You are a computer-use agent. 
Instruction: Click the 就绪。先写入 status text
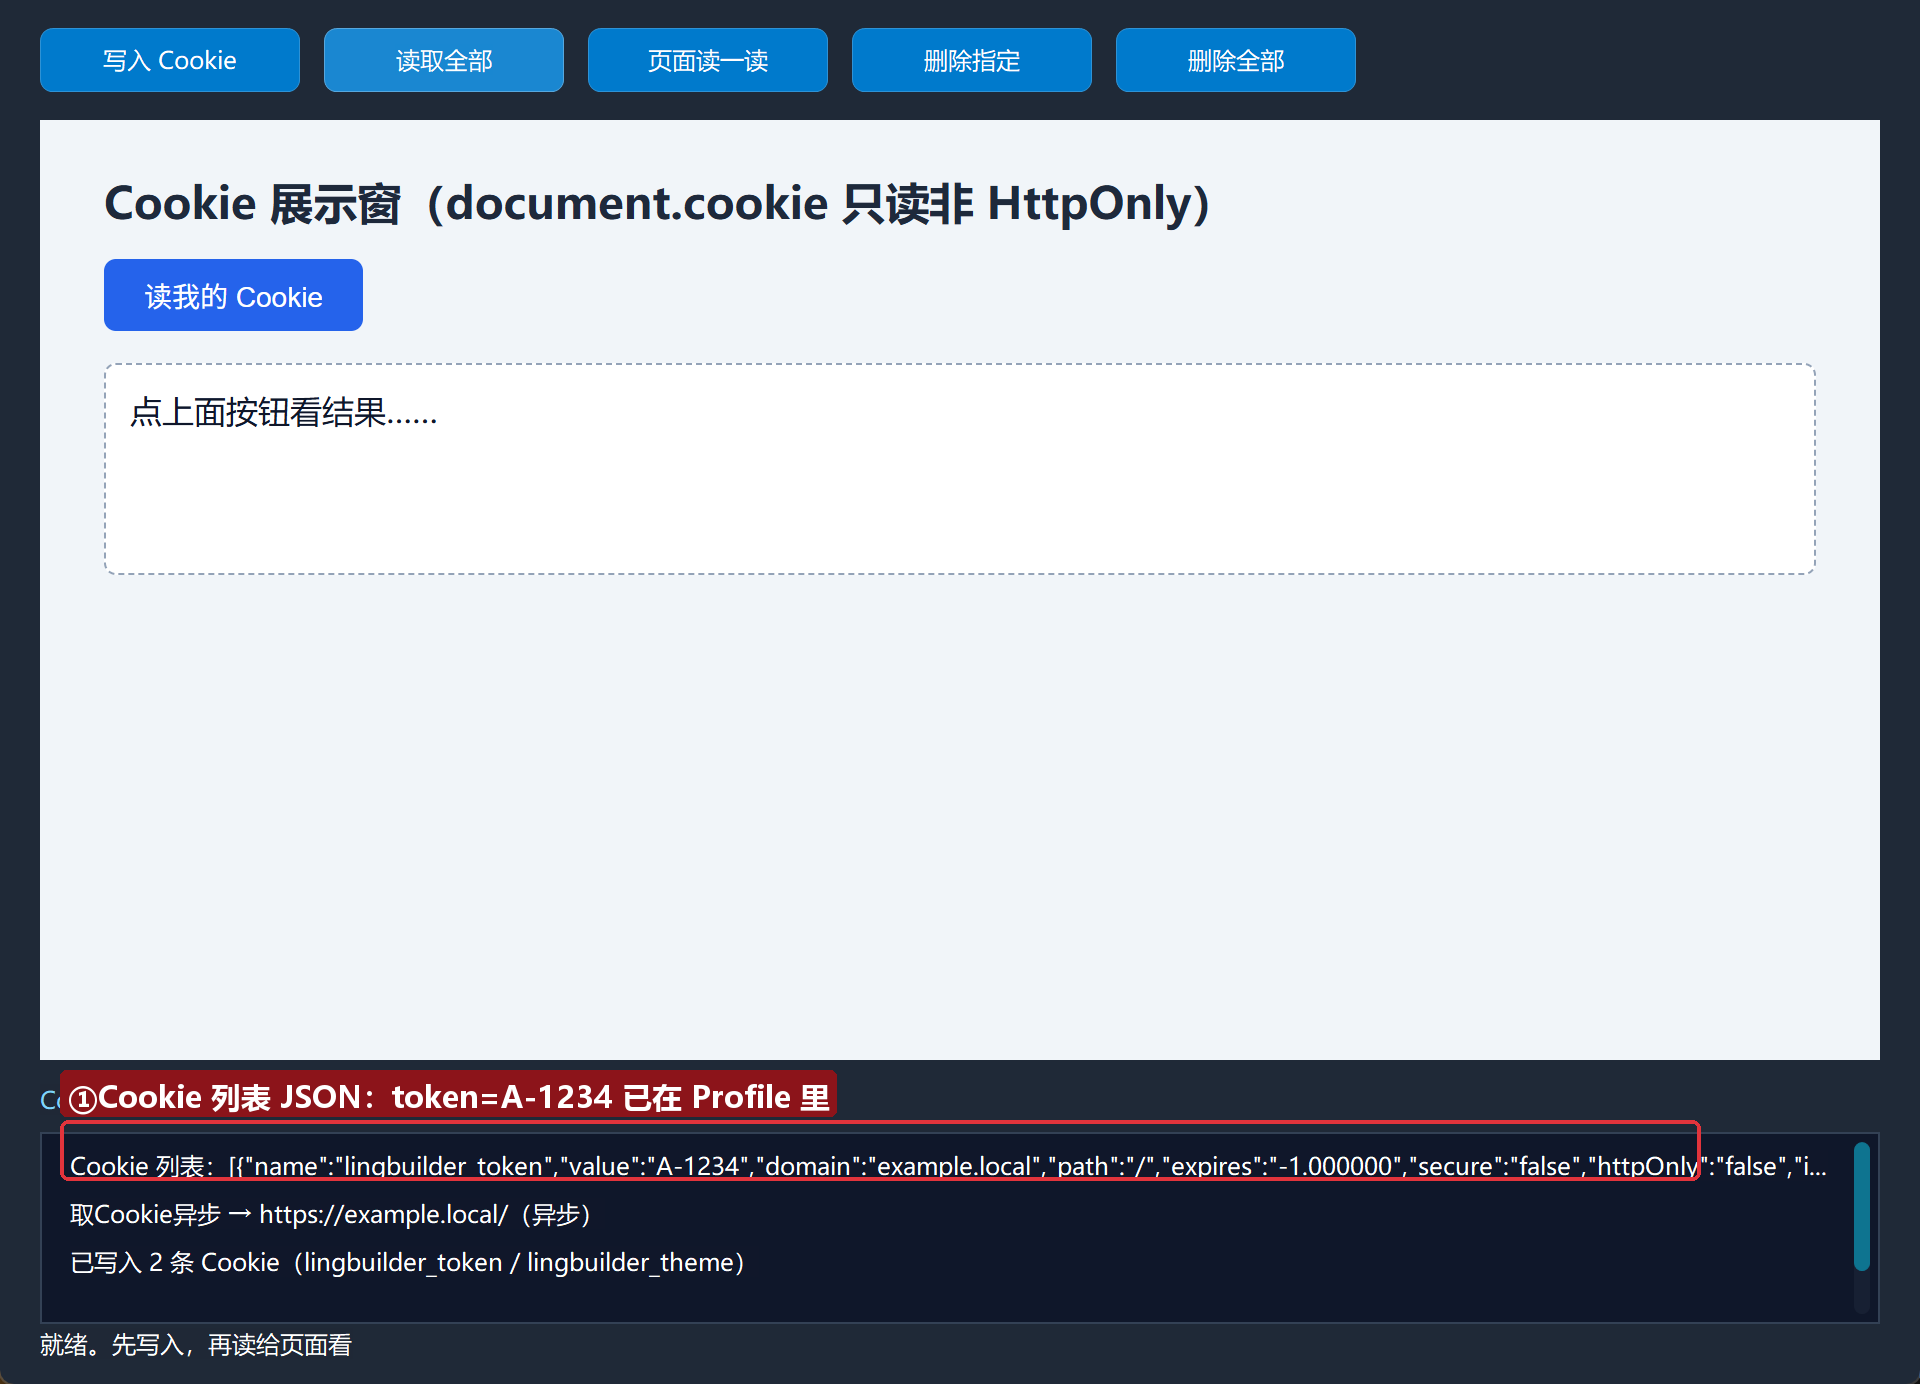[196, 1345]
